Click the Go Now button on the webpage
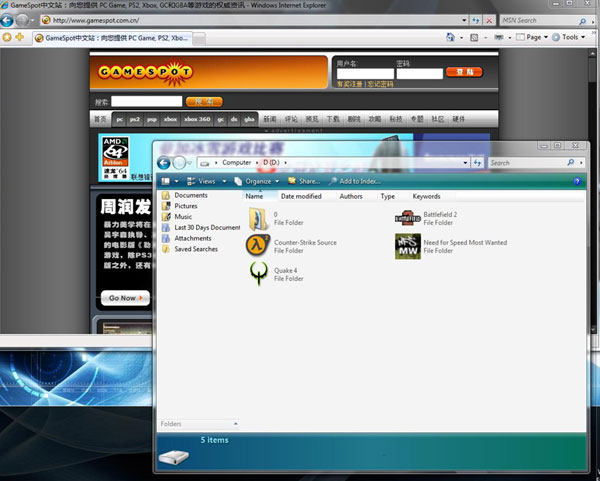Image resolution: width=600 pixels, height=481 pixels. pyautogui.click(x=126, y=298)
